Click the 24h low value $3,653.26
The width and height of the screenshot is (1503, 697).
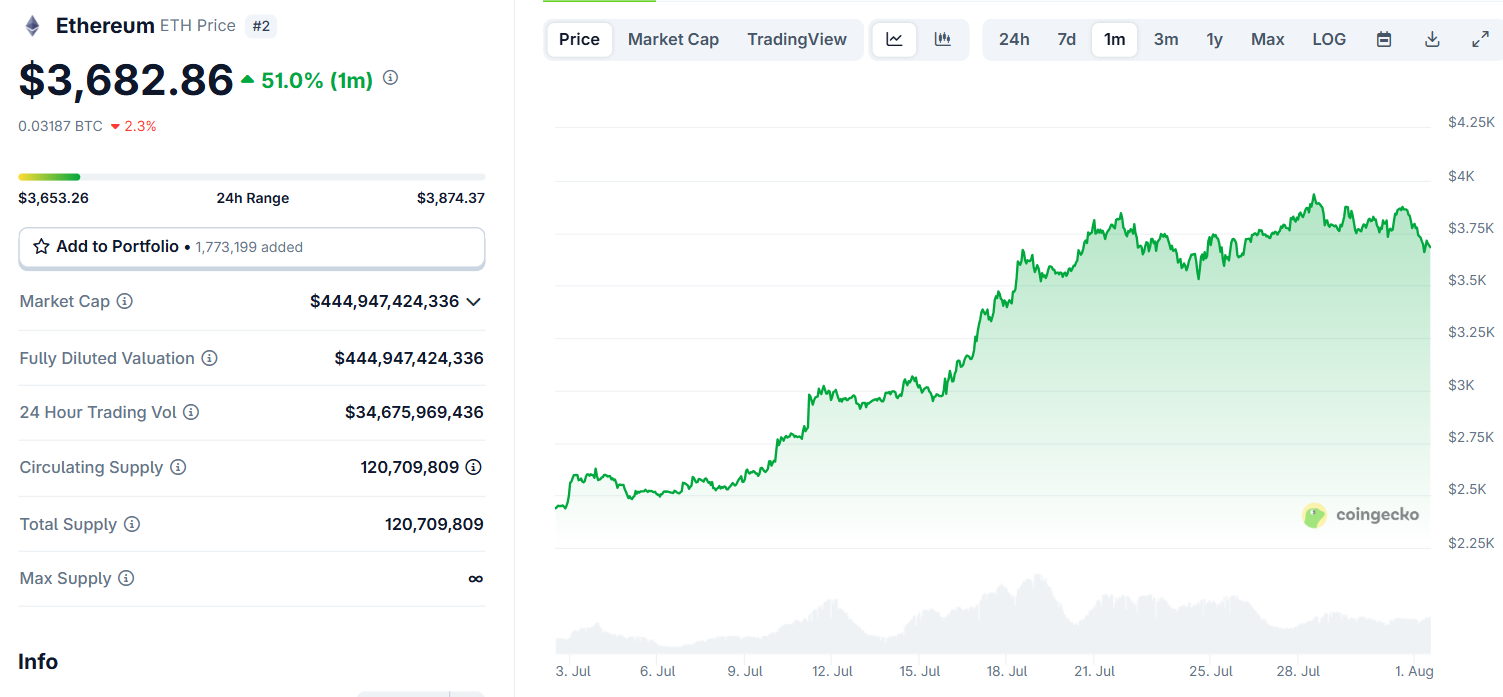[x=53, y=198]
